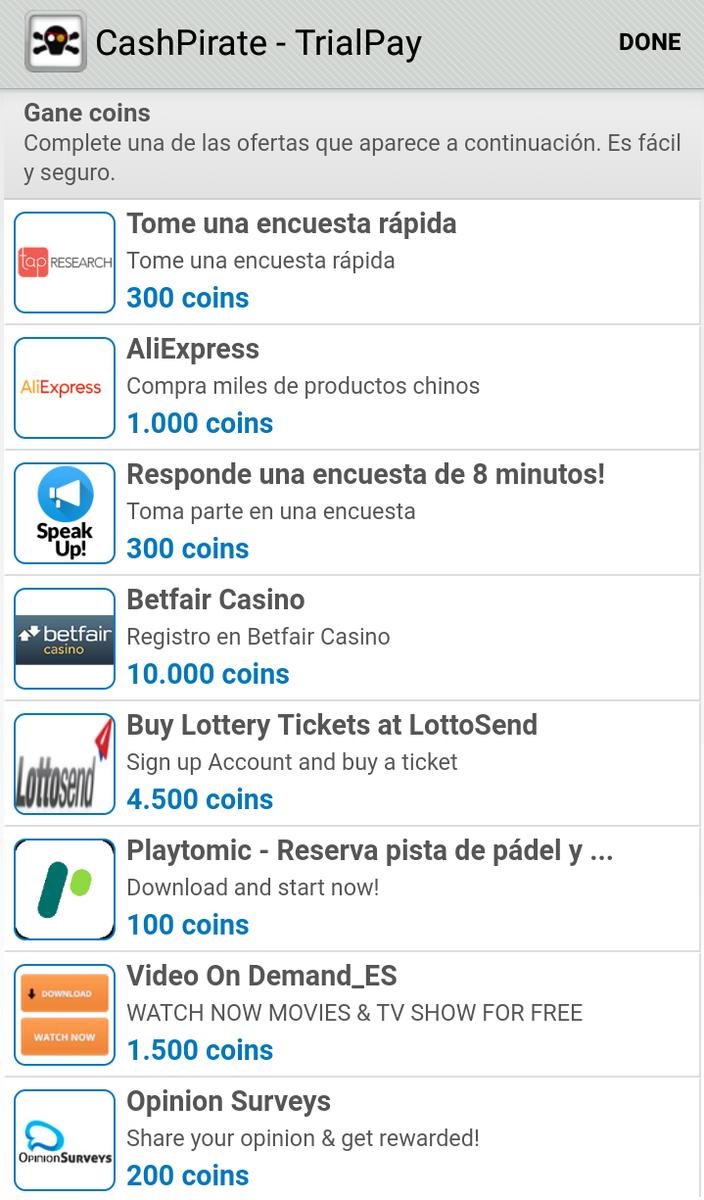The image size is (704, 1200).
Task: Tap the 'Playtomic - Reserva pista de pádel' title
Action: (x=369, y=850)
